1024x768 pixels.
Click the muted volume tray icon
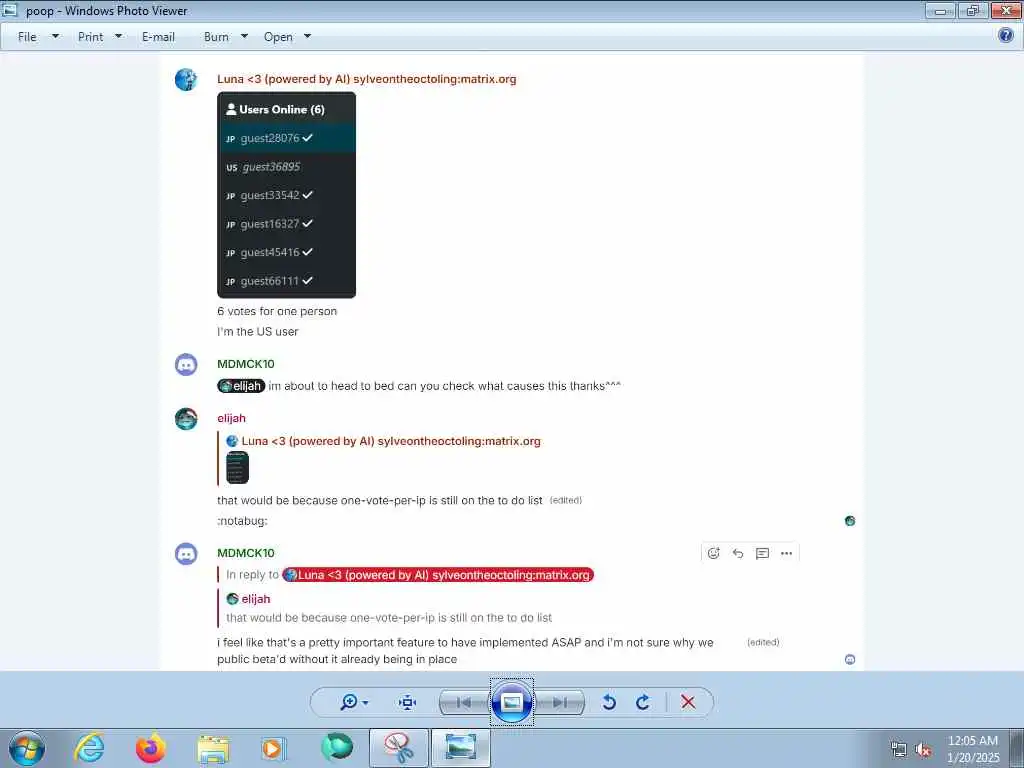[x=923, y=750]
